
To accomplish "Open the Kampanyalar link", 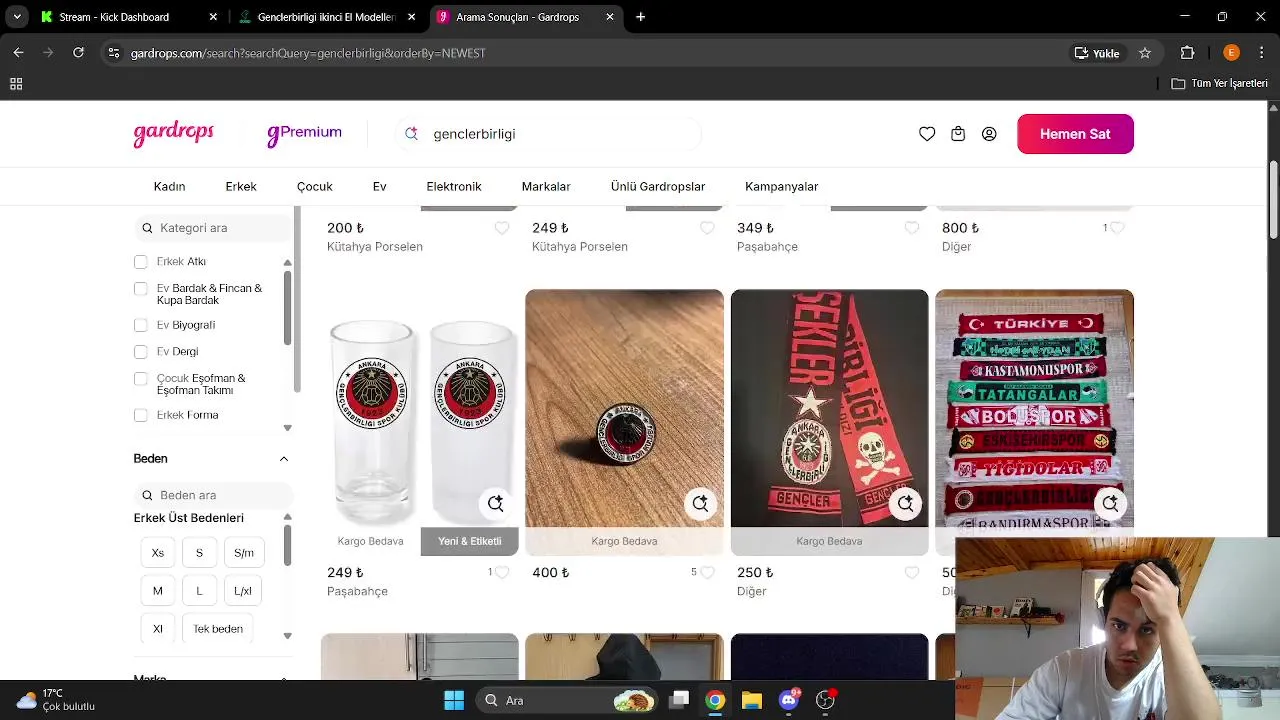I will click(x=781, y=186).
